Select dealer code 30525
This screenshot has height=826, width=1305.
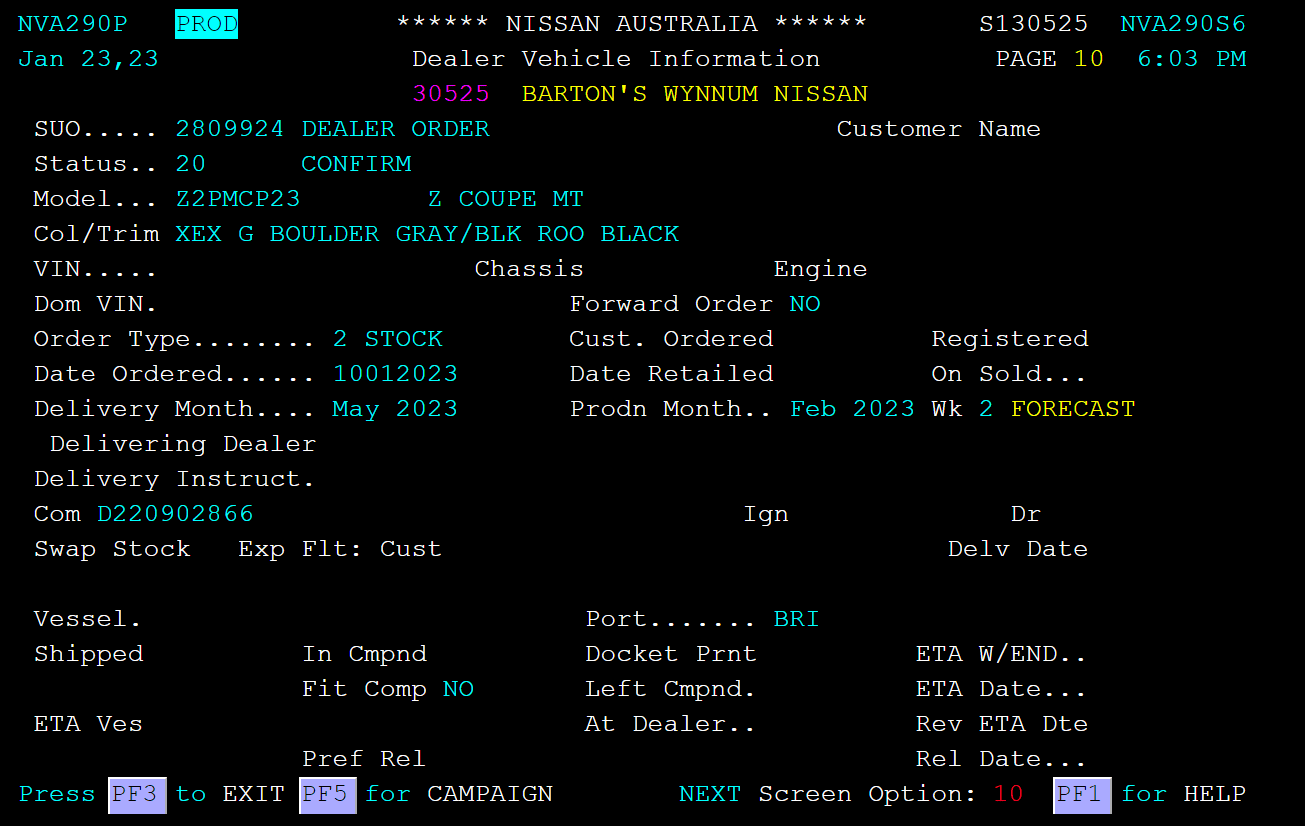point(451,94)
